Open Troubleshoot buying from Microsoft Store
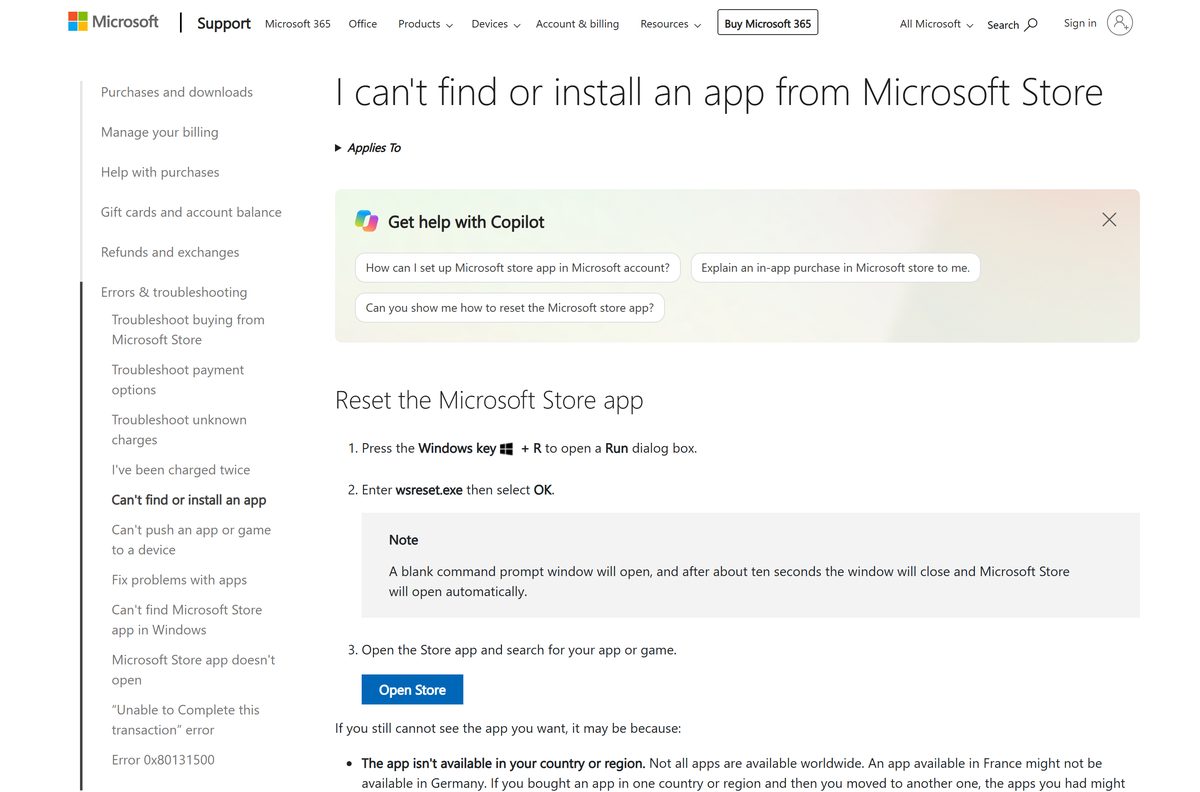Screen dimensions: 1200x792 [188, 330]
